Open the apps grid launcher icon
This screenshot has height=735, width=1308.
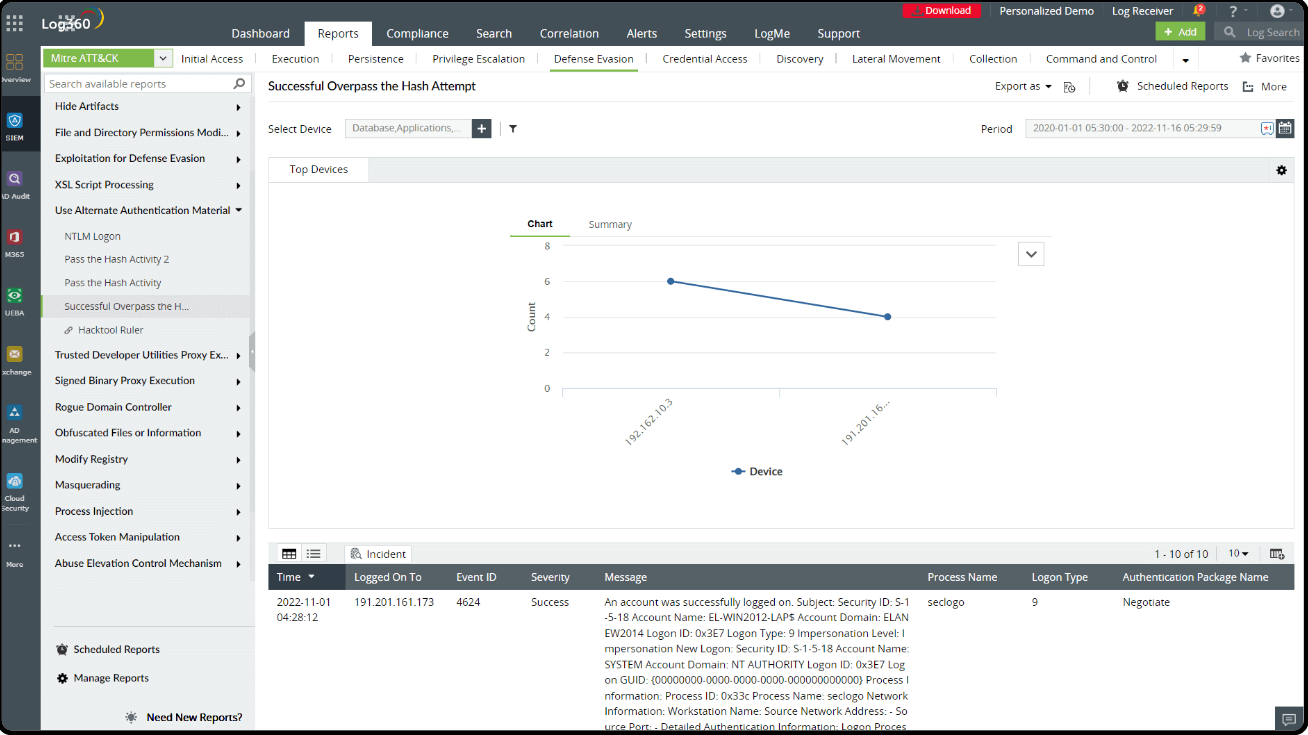[x=14, y=22]
